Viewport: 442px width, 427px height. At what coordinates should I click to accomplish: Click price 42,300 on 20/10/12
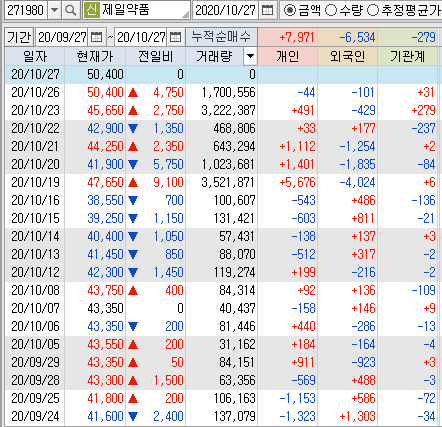105,272
